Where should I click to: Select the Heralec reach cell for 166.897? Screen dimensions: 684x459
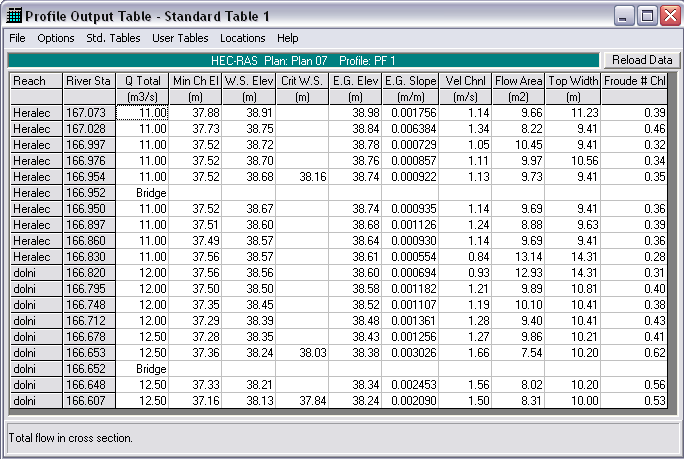[36, 225]
